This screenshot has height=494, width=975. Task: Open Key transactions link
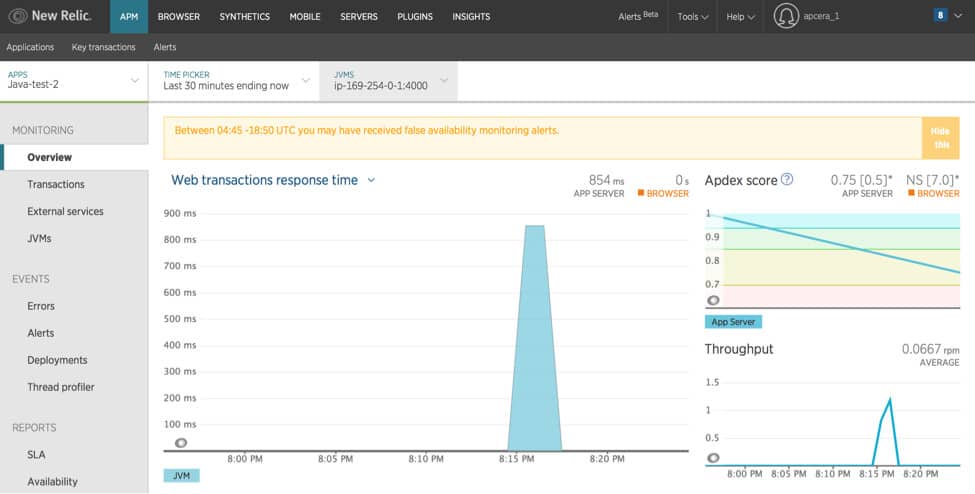103,47
